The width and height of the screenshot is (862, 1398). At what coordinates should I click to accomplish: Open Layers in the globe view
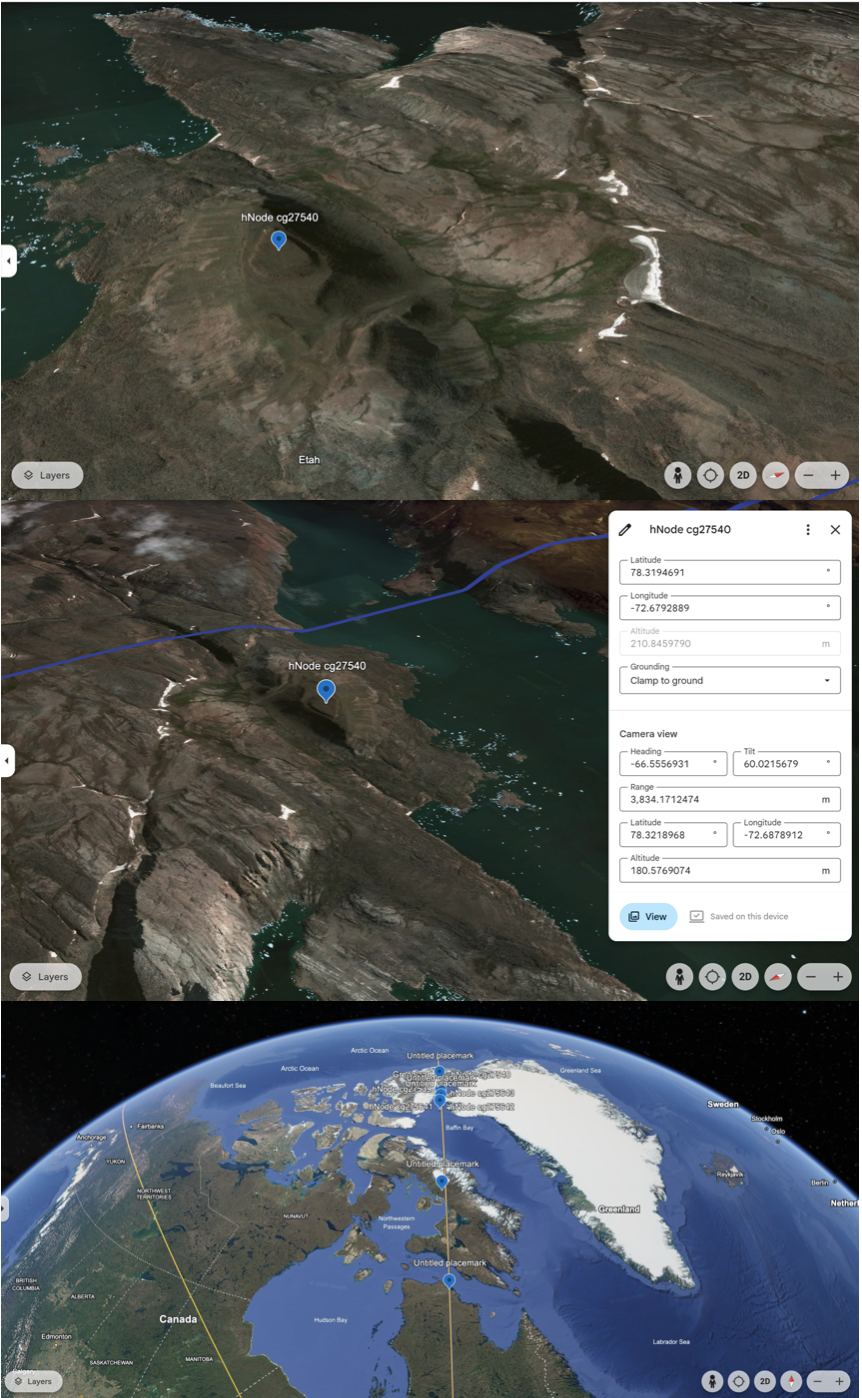33,1381
